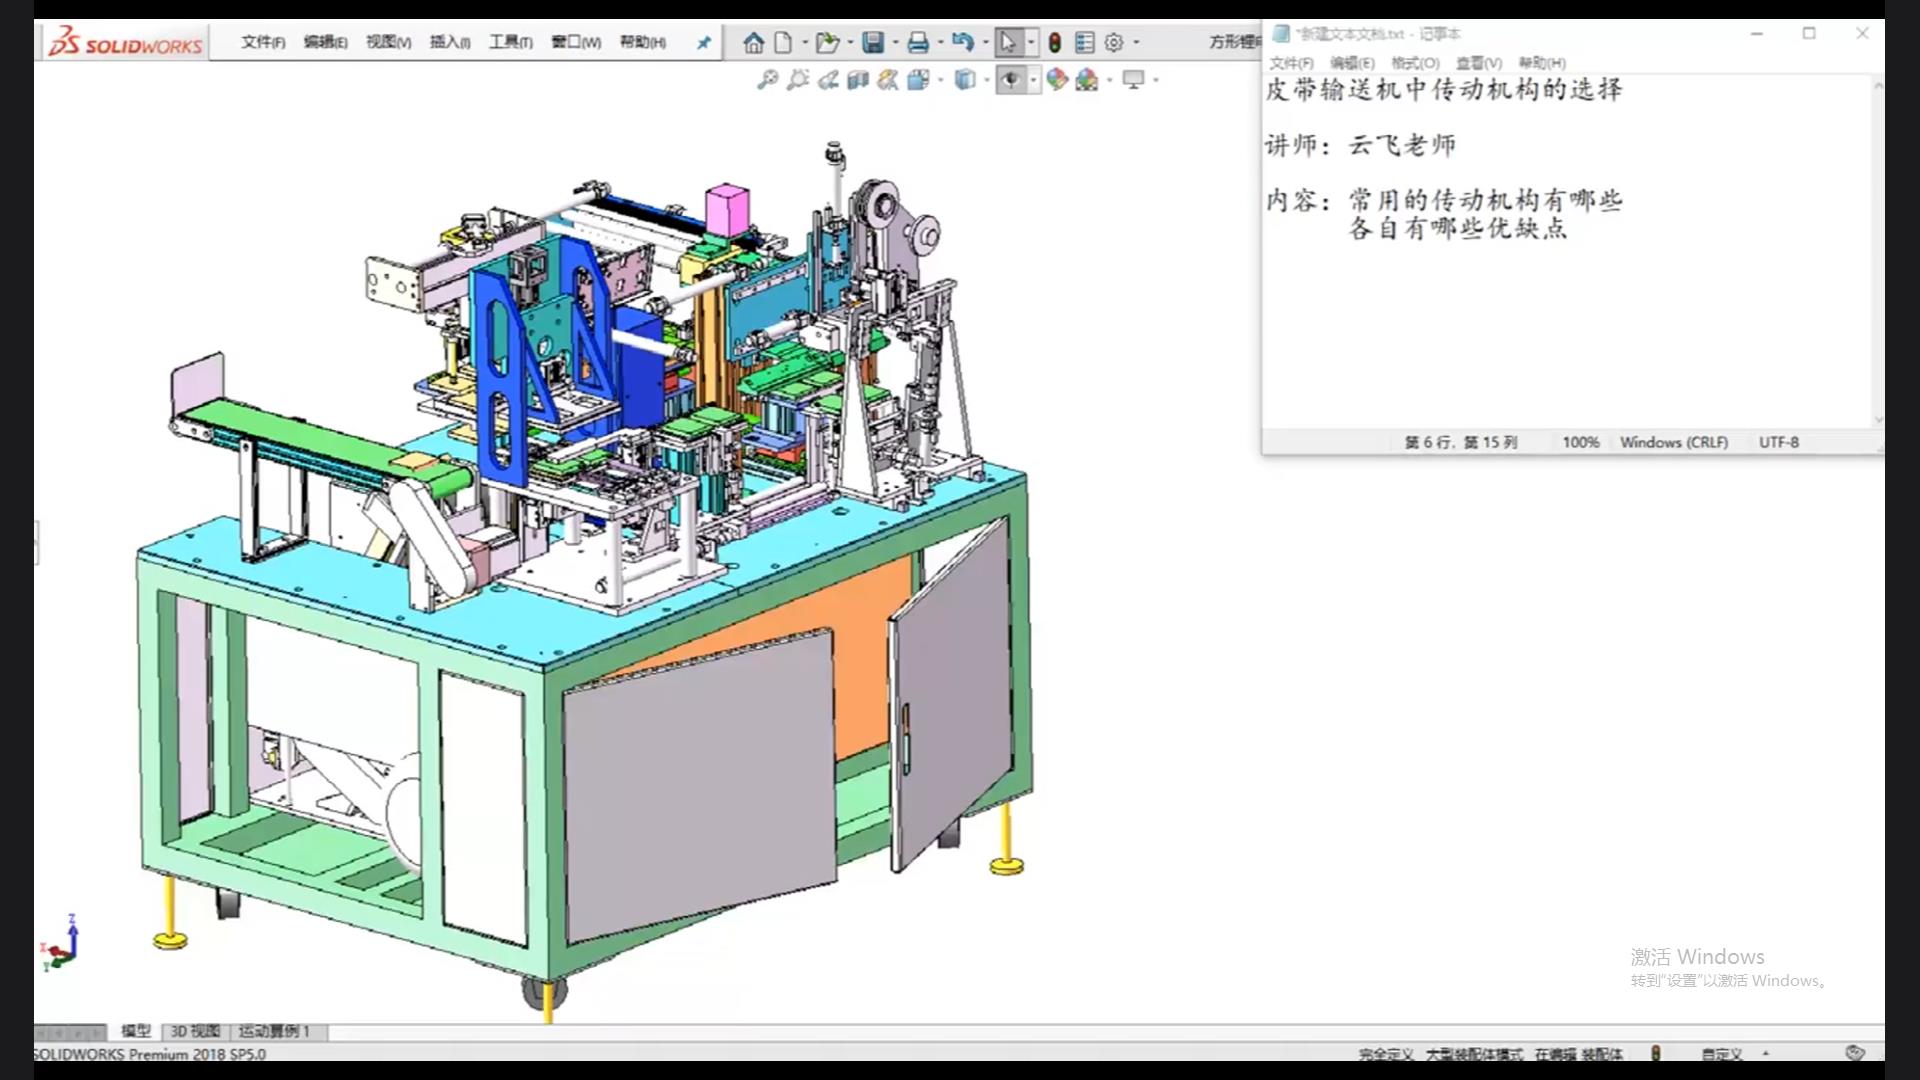The height and width of the screenshot is (1080, 1920).
Task: Open SolidWorks 视图(V) menu
Action: click(388, 42)
